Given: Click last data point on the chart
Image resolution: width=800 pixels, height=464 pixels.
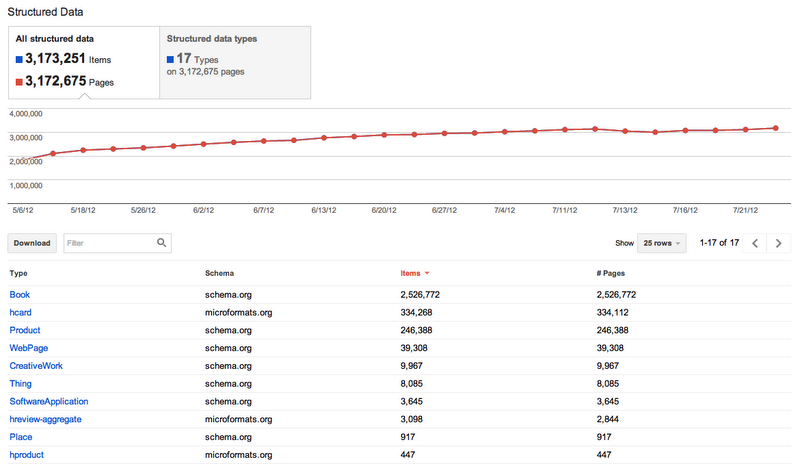Looking at the screenshot, I should (x=776, y=127).
